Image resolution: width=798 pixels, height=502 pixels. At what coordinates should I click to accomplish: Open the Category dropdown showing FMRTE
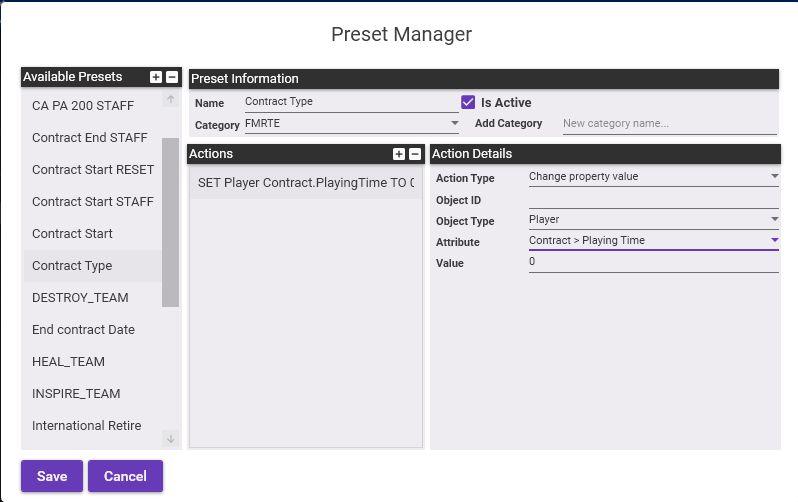click(352, 124)
